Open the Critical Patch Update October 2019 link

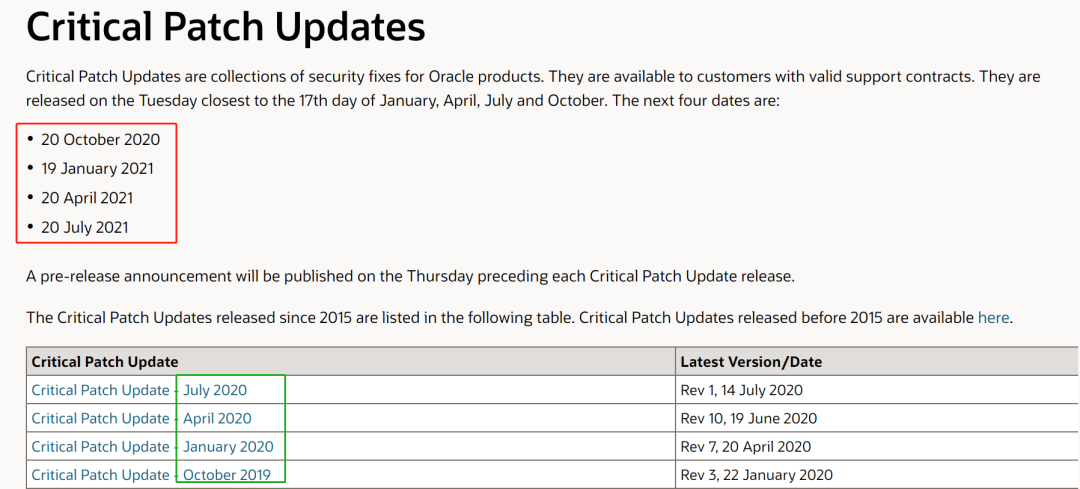click(151, 475)
